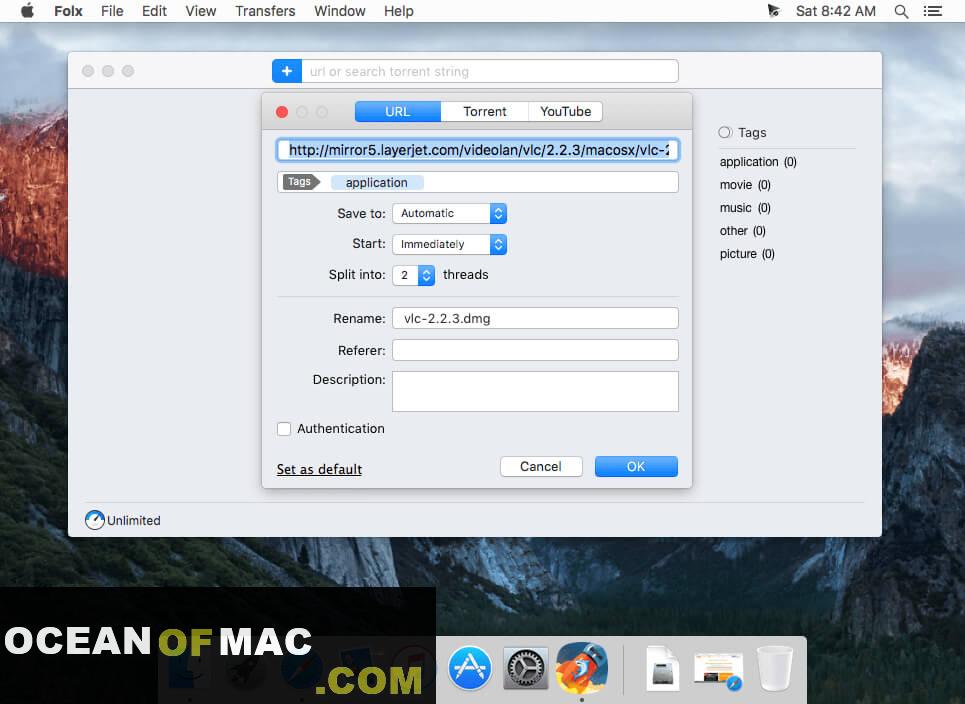Switch to the YouTube tab
Image resolution: width=965 pixels, height=704 pixels.
[x=566, y=111]
